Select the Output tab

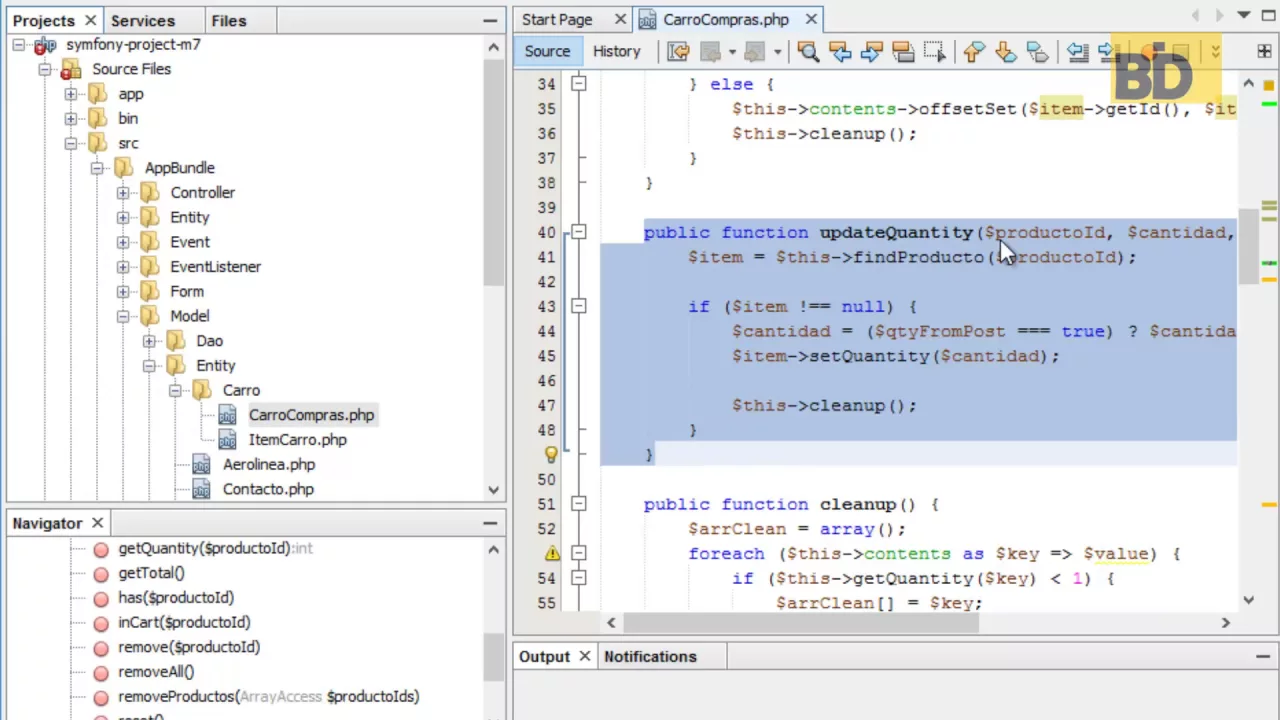click(544, 656)
